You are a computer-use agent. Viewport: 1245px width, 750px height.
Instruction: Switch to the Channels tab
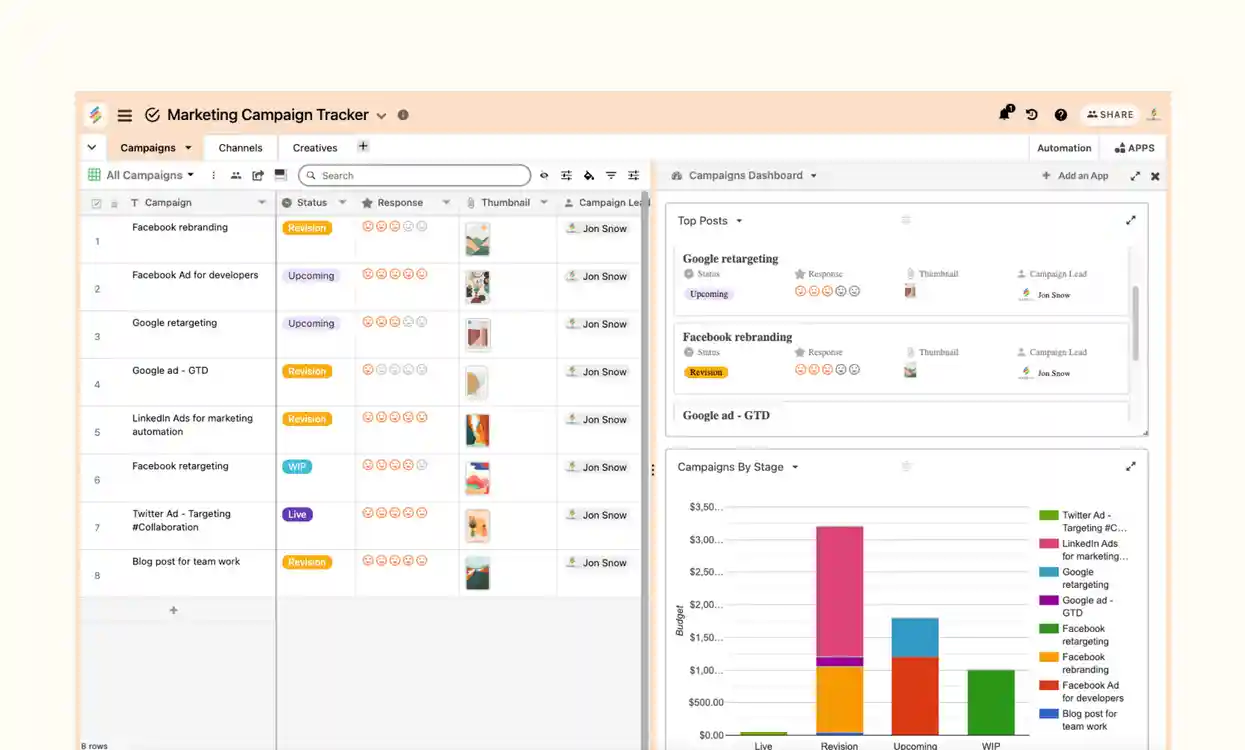click(240, 147)
